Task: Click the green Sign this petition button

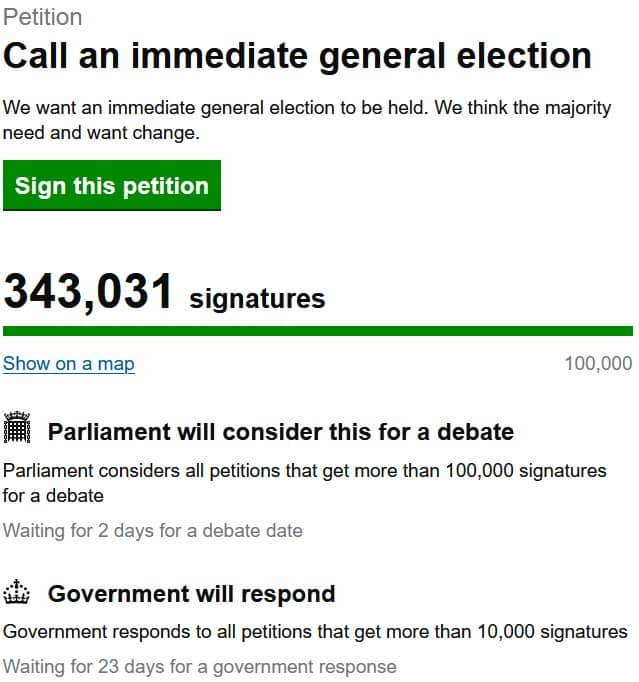Action: 112,186
